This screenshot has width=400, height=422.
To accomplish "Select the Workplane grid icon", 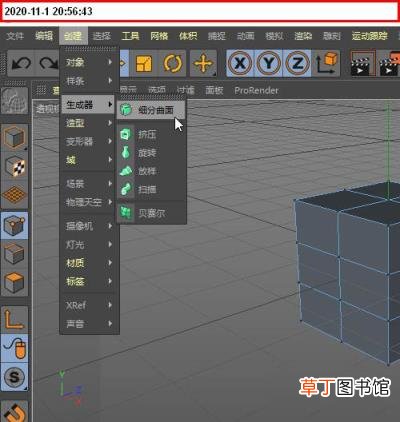I will [x=14, y=194].
